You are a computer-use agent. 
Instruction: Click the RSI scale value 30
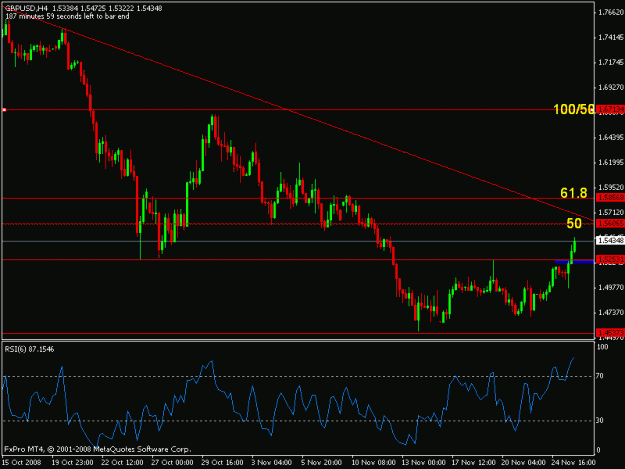point(600,420)
